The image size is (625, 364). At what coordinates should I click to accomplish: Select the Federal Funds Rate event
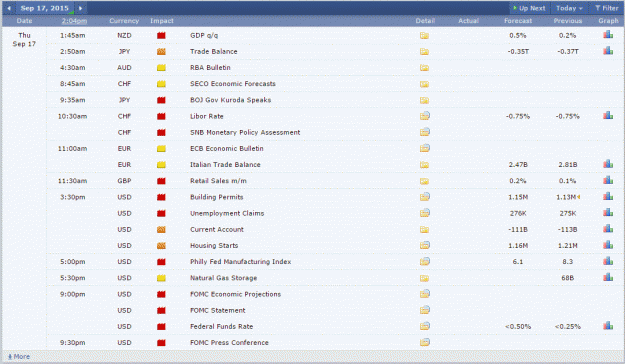(x=222, y=327)
